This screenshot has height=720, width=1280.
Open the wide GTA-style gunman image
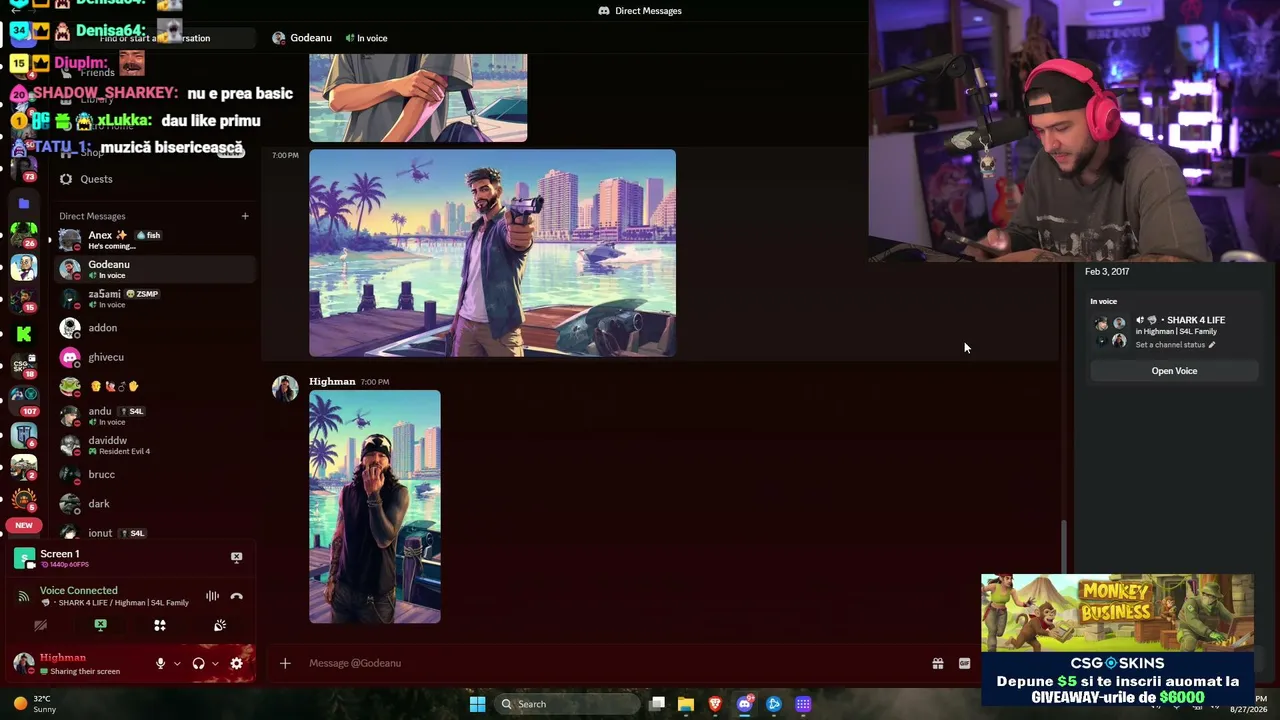click(492, 253)
